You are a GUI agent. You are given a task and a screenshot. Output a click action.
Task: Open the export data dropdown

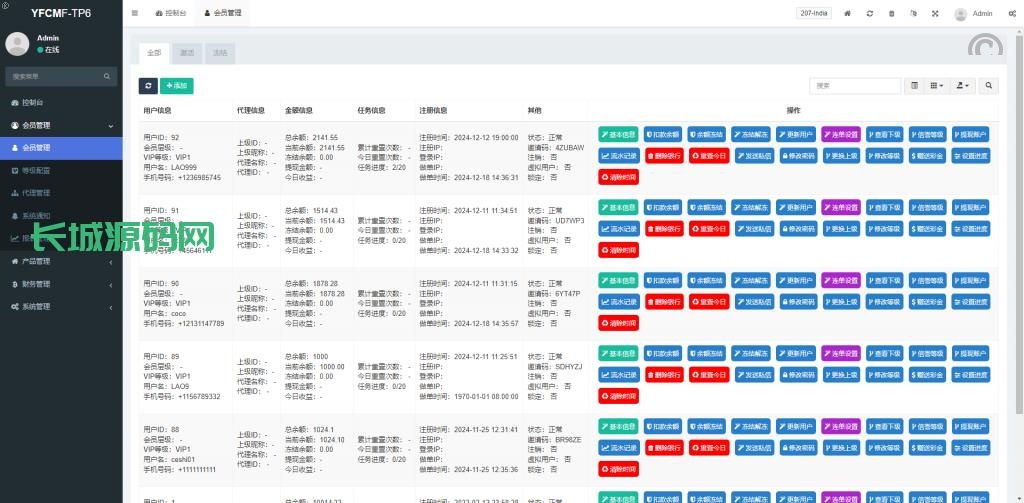pyautogui.click(x=963, y=86)
